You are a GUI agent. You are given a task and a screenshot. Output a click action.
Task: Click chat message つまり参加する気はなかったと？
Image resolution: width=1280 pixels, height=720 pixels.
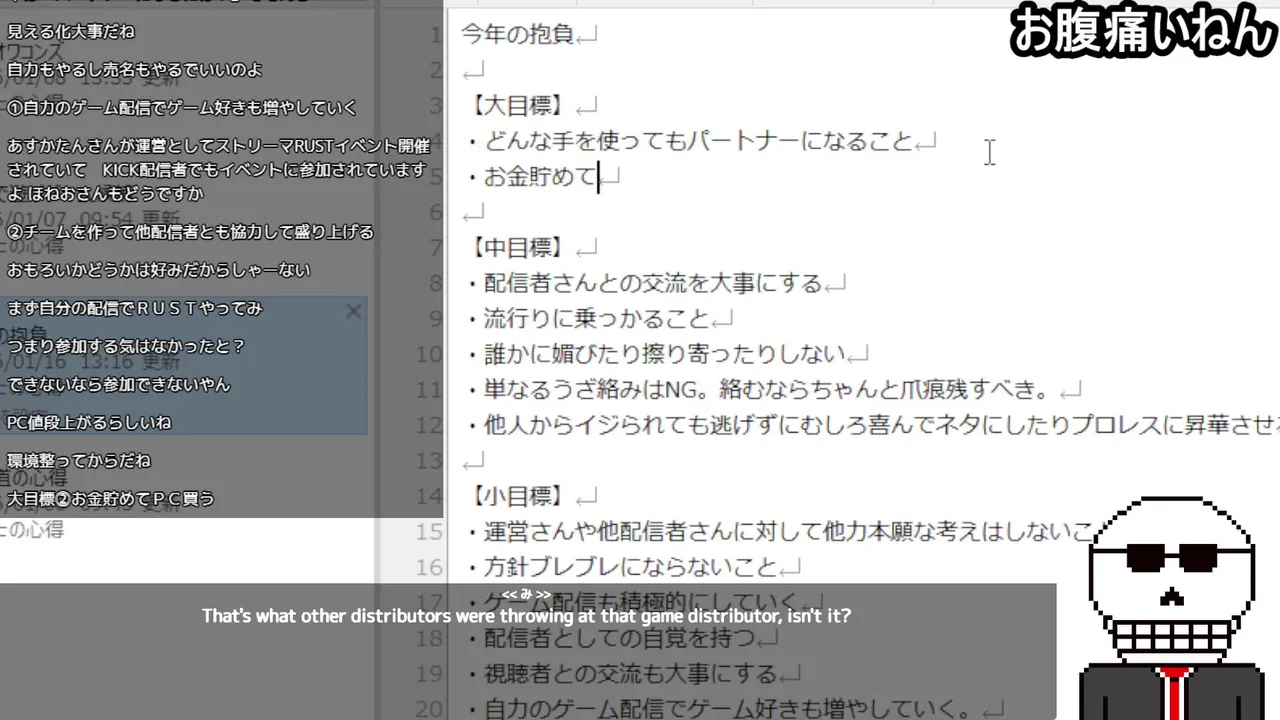(126, 346)
